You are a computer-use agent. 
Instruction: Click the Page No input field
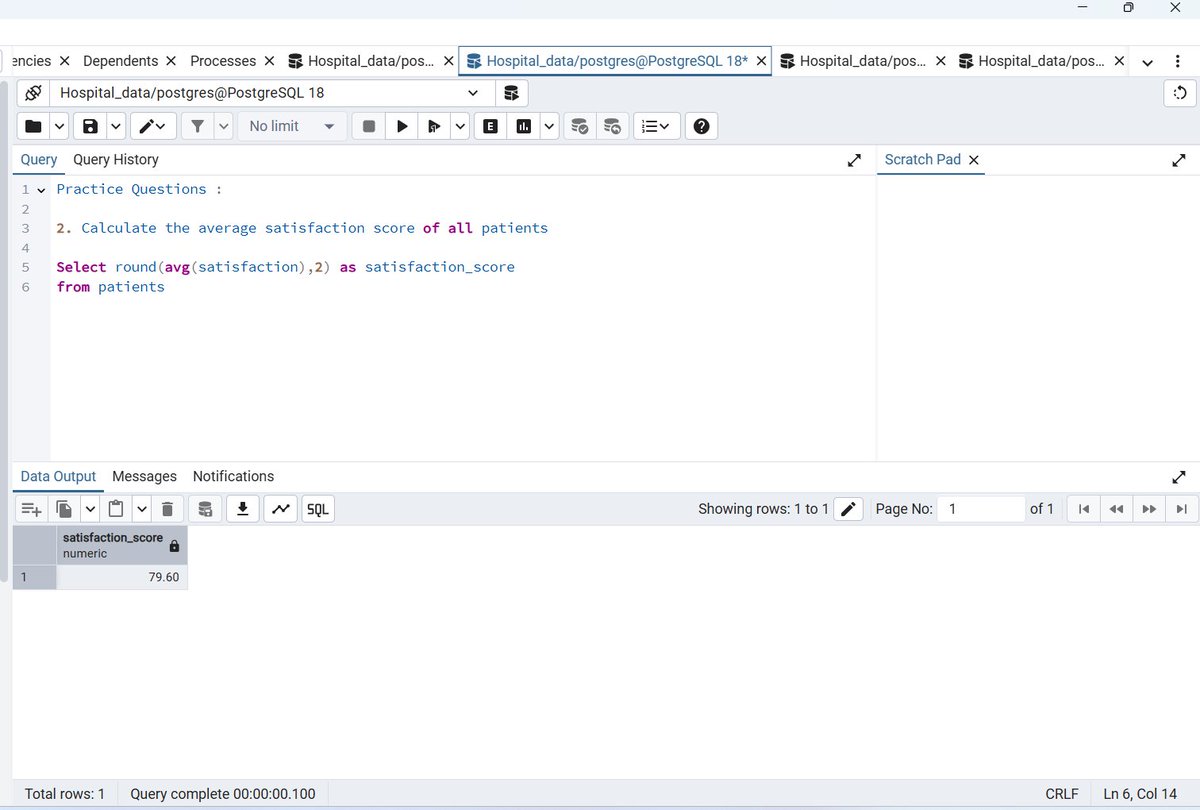(x=982, y=509)
